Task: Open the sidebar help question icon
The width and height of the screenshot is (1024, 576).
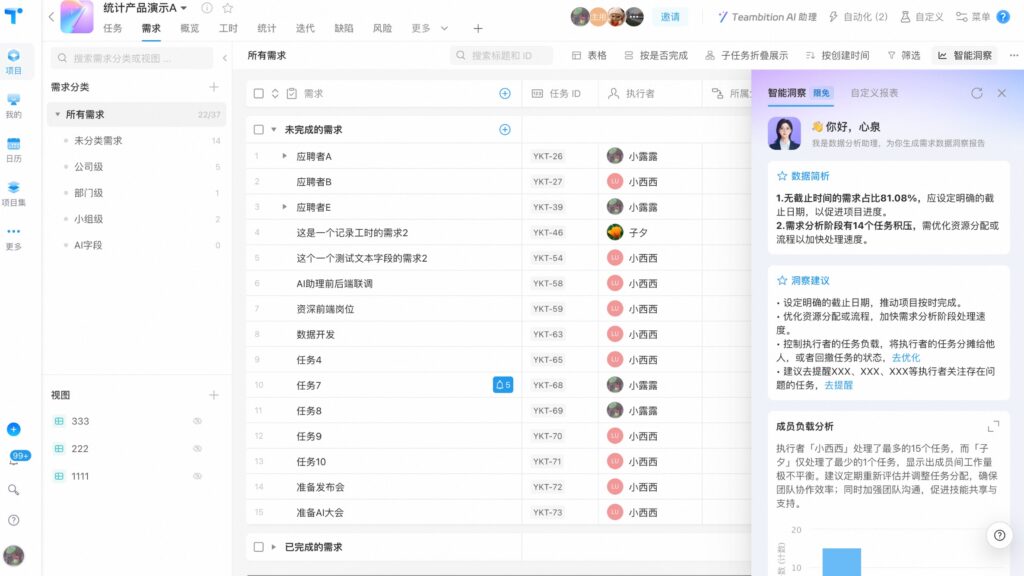Action: point(13,520)
